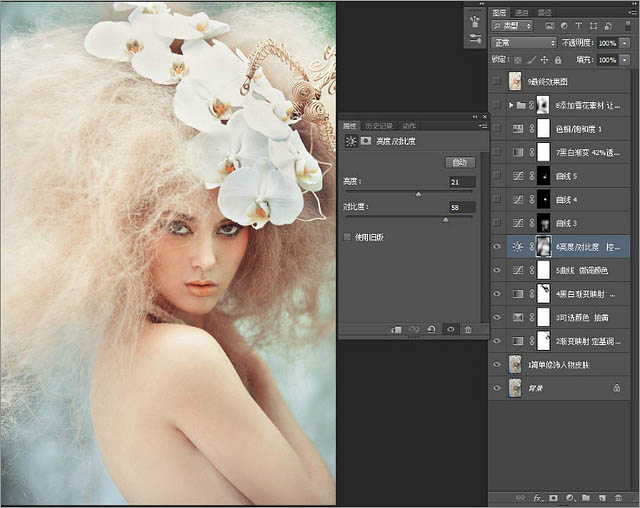Add a layer mask from Layers panel footer
Screen dimensions: 640x508
552,497
